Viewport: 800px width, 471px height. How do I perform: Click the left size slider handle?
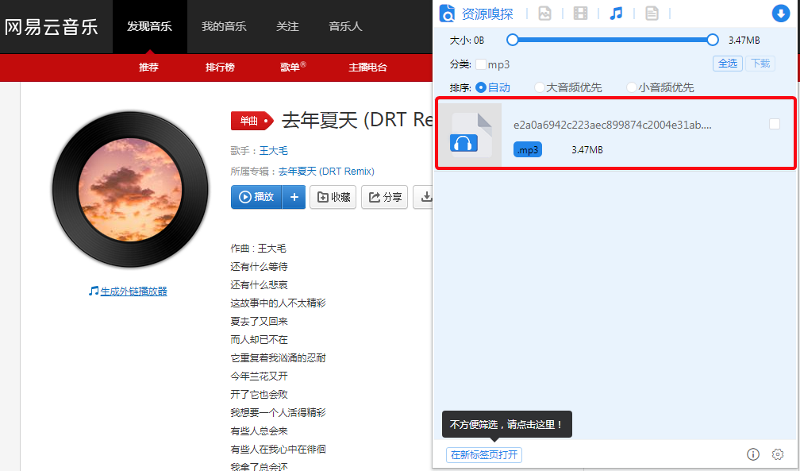click(x=513, y=40)
